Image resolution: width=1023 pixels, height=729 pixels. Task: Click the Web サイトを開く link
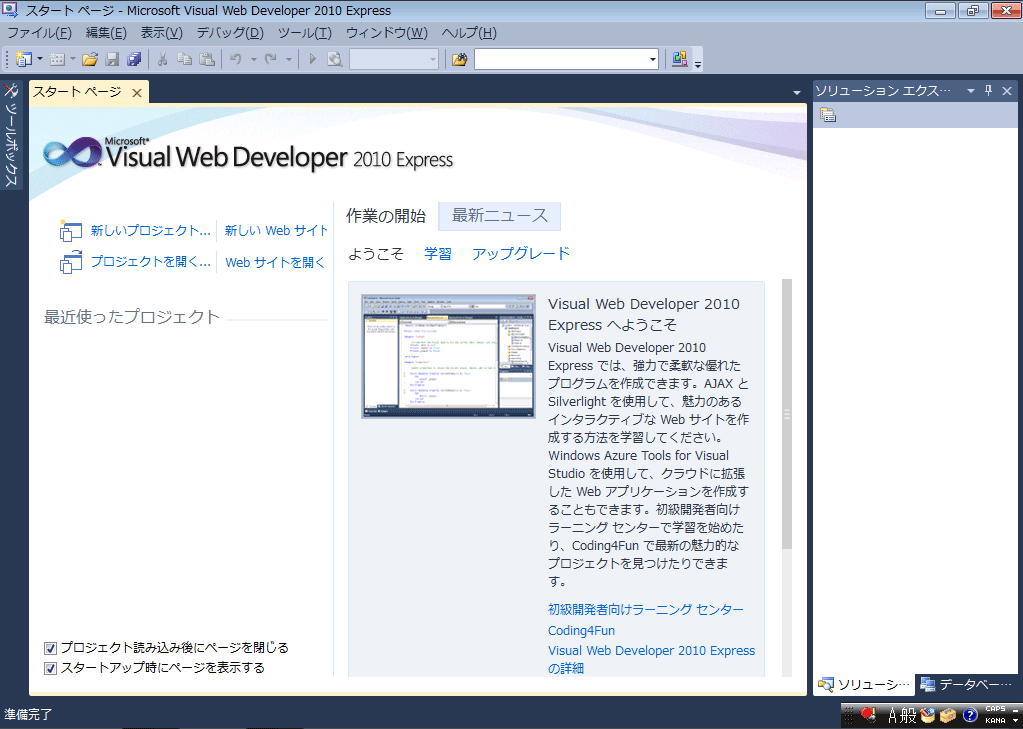275,262
